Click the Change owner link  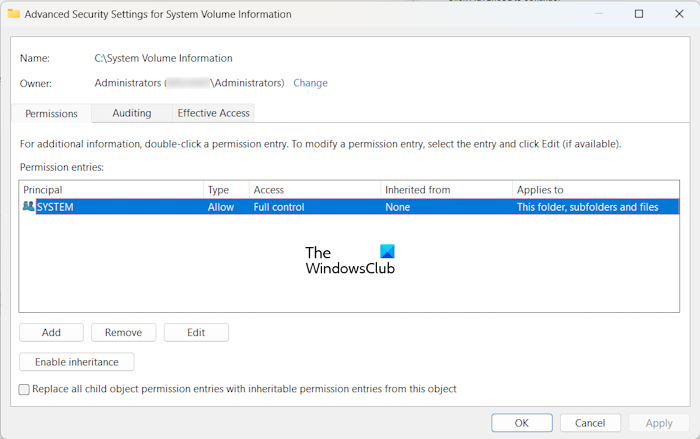pyautogui.click(x=310, y=83)
